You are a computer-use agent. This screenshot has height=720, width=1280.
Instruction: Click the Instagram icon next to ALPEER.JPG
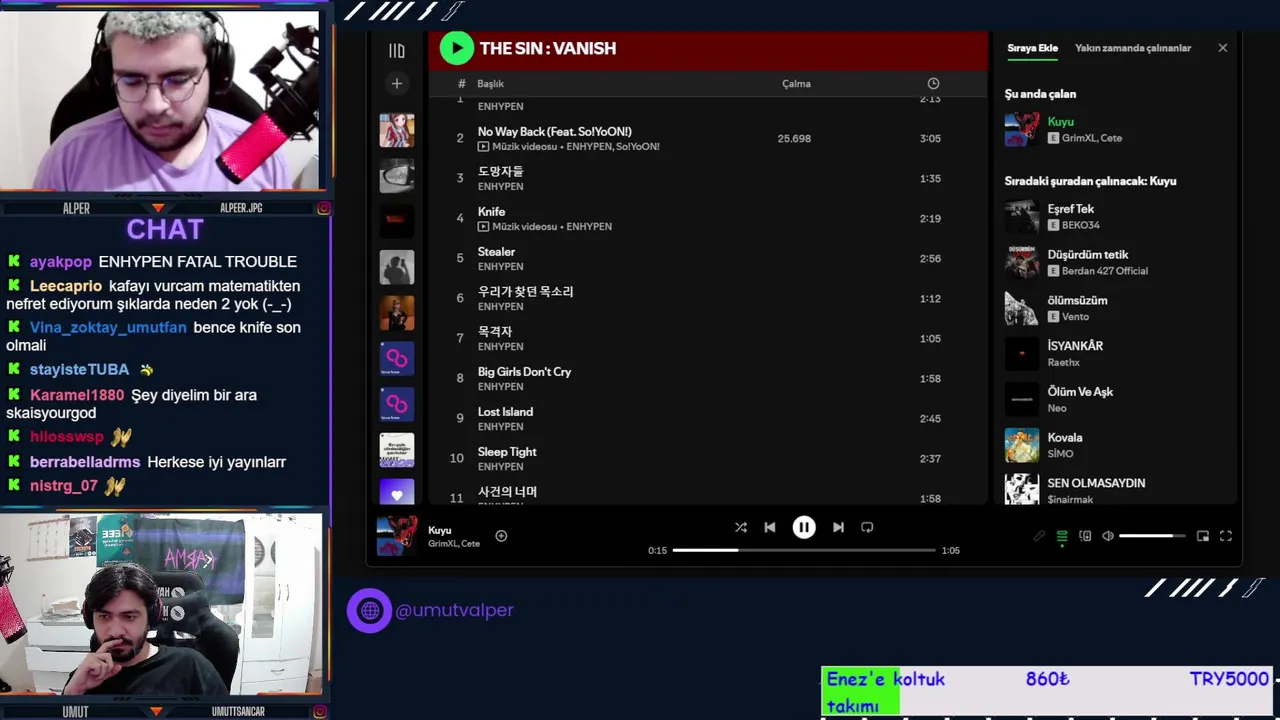coord(324,208)
